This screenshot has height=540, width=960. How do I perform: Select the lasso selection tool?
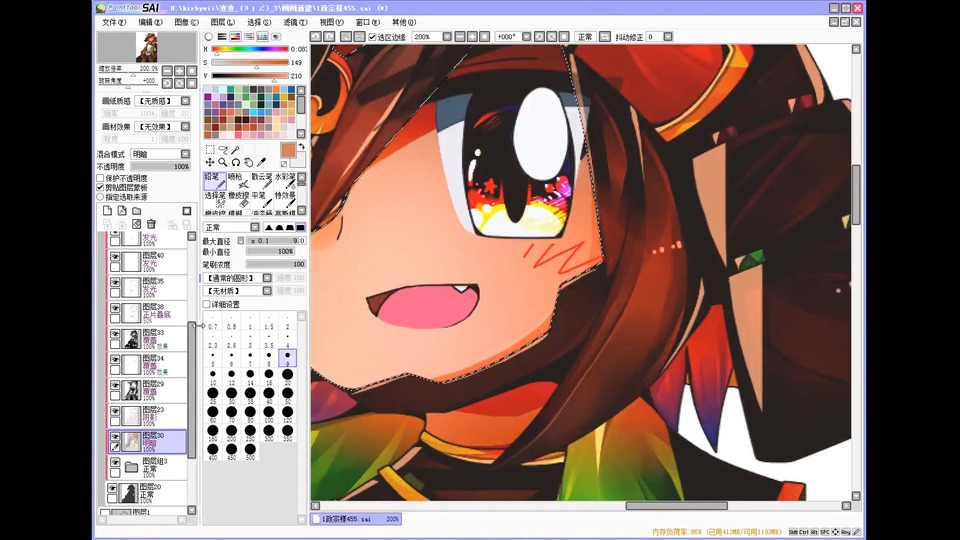click(x=223, y=149)
